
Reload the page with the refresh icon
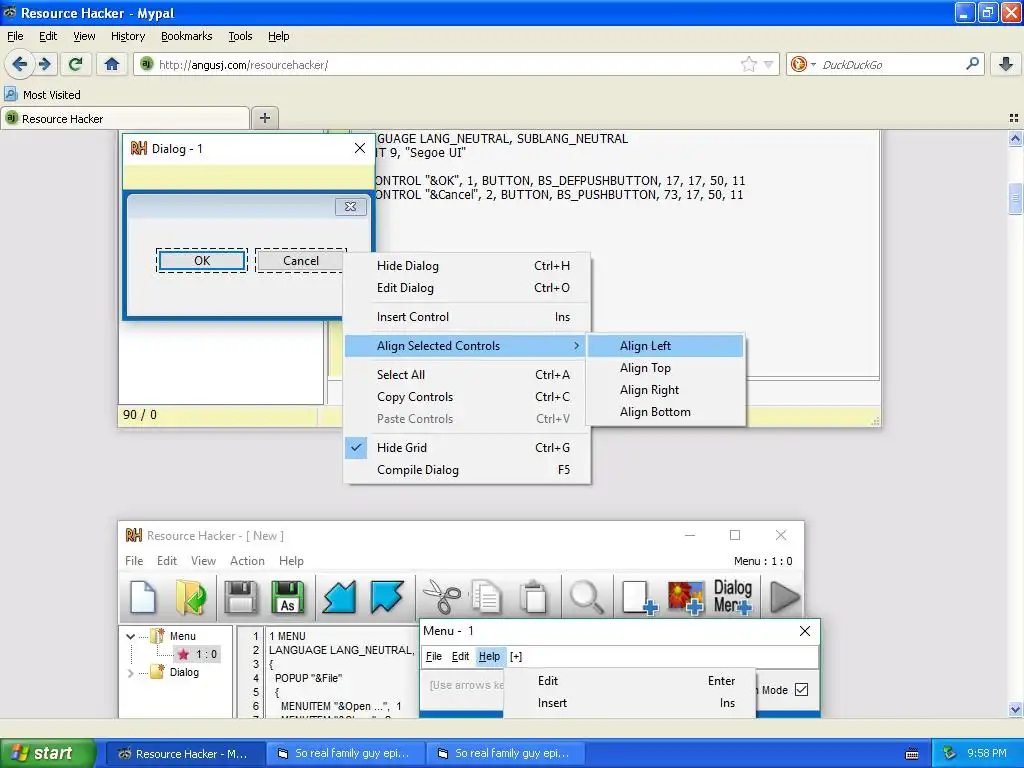pyautogui.click(x=75, y=64)
